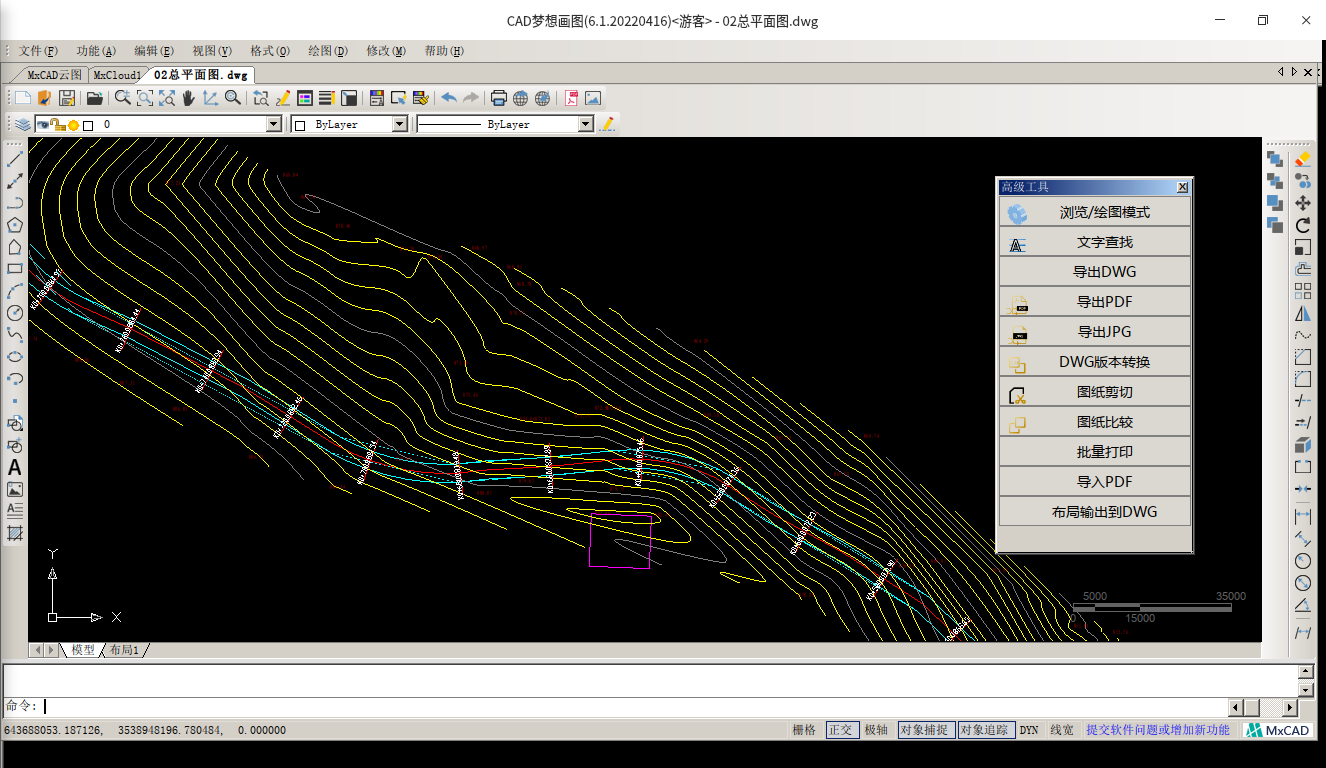1326x768 pixels.
Task: Click the Print icon in toolbar
Action: click(499, 98)
